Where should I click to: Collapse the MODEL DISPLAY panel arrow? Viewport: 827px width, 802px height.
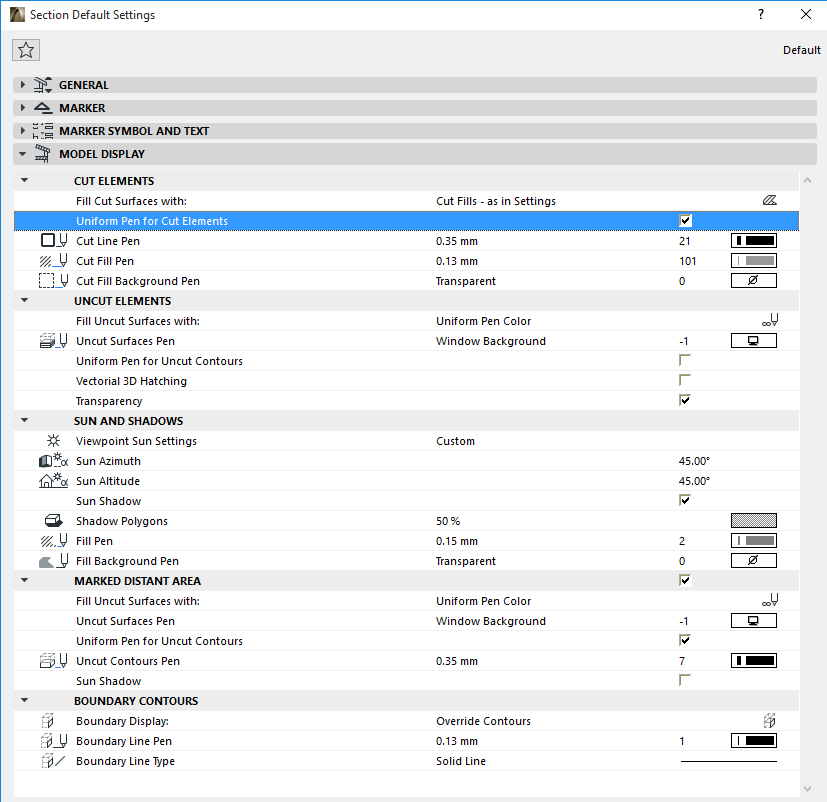[x=22, y=154]
